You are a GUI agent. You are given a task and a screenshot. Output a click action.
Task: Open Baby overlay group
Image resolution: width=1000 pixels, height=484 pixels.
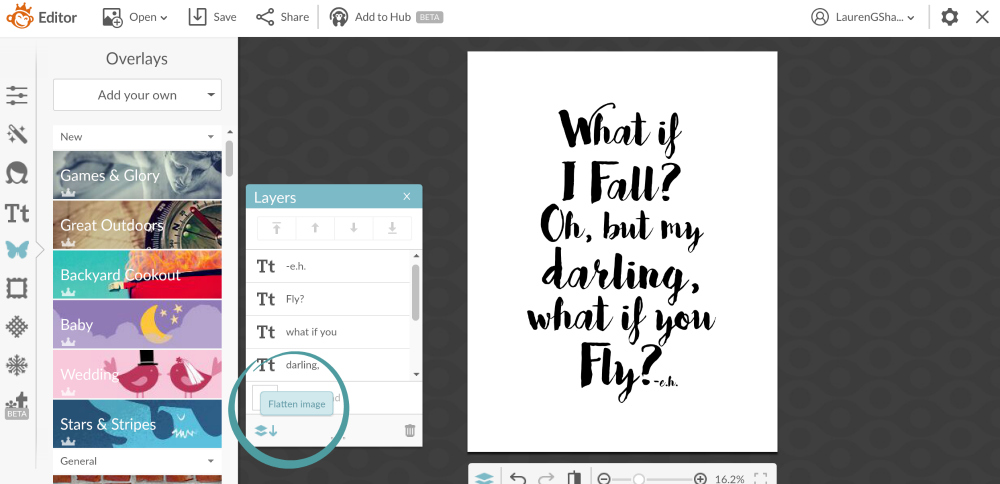click(x=137, y=324)
